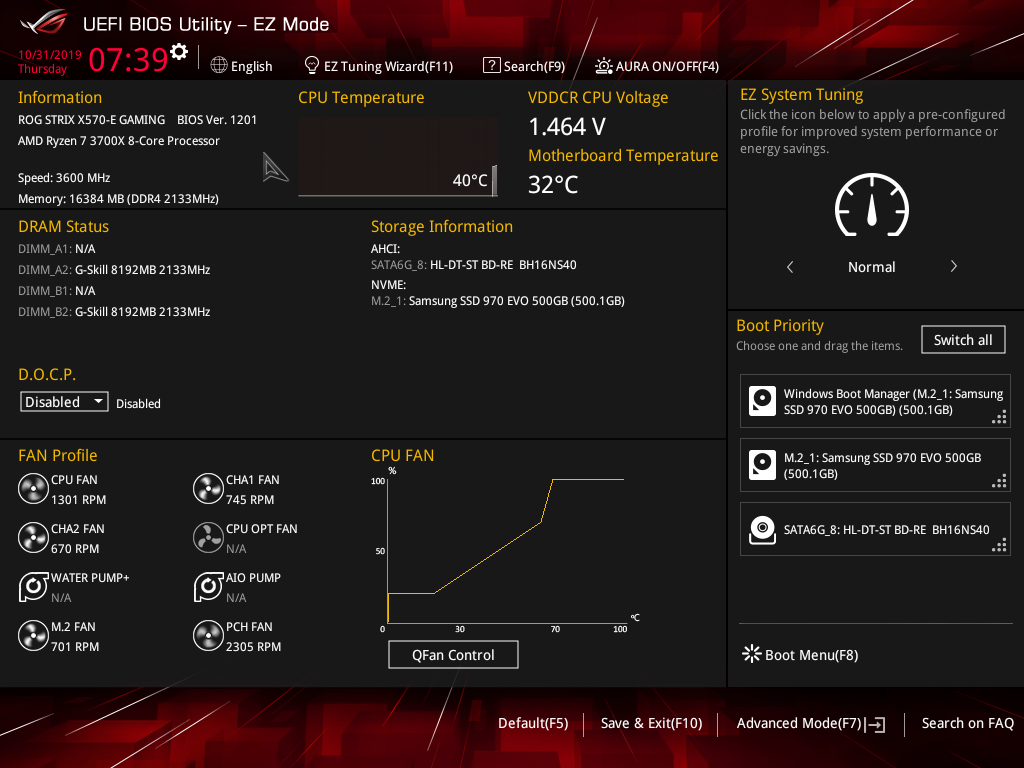This screenshot has height=768, width=1024.
Task: Open Search(F9)
Action: tap(534, 66)
